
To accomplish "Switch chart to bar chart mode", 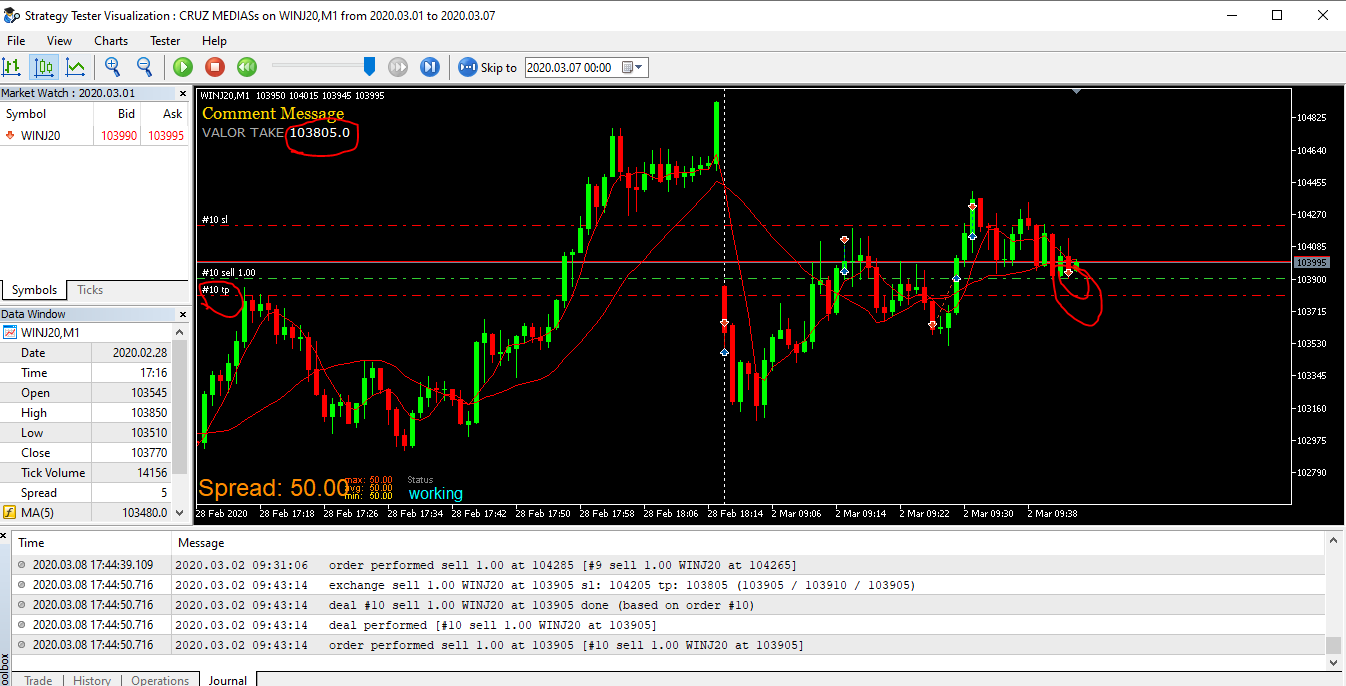I will [x=12, y=67].
